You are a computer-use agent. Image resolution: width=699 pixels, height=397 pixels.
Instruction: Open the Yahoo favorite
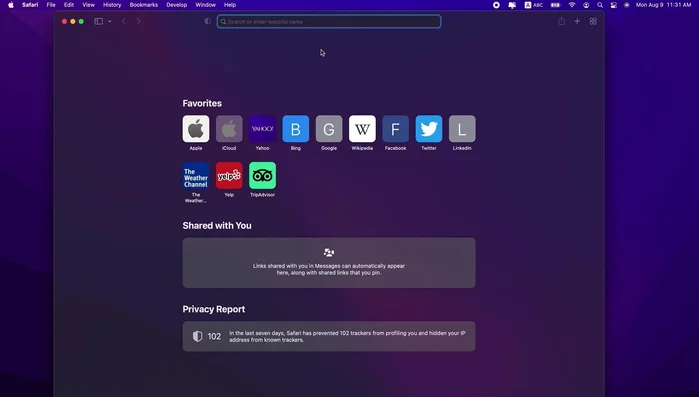coord(262,129)
